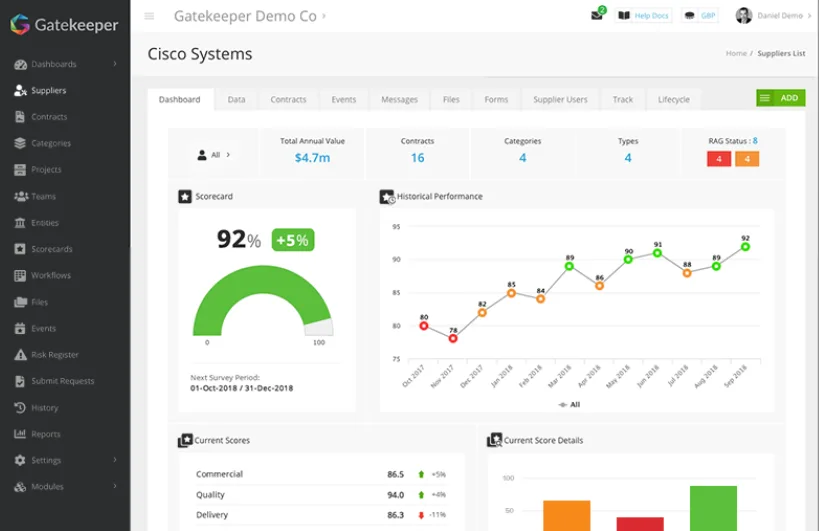This screenshot has width=819, height=531.
Task: Click the Categories layers icon in sidebar
Action: pyautogui.click(x=20, y=143)
